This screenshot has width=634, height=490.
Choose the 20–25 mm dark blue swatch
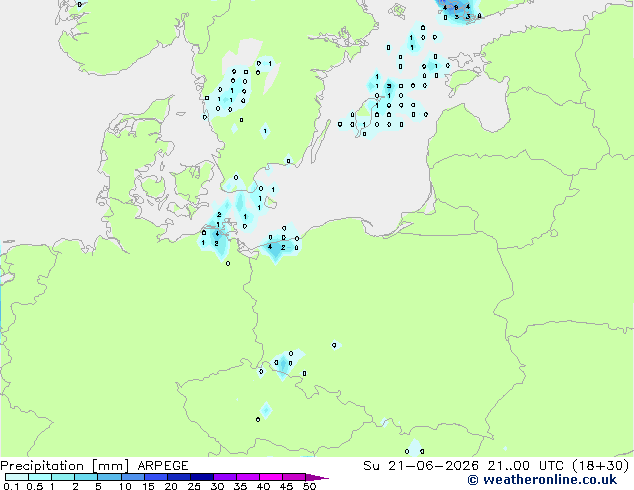tap(179, 477)
